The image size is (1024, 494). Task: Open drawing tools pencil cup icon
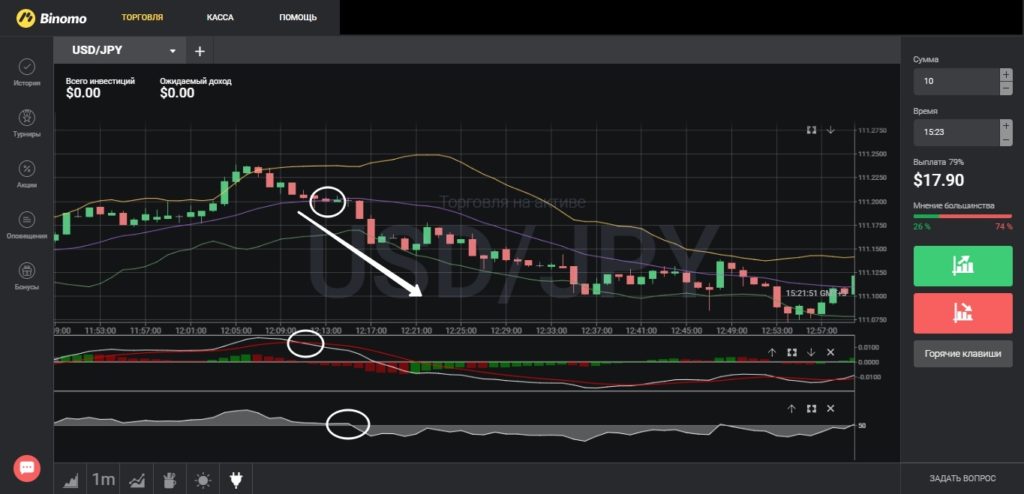click(x=170, y=480)
